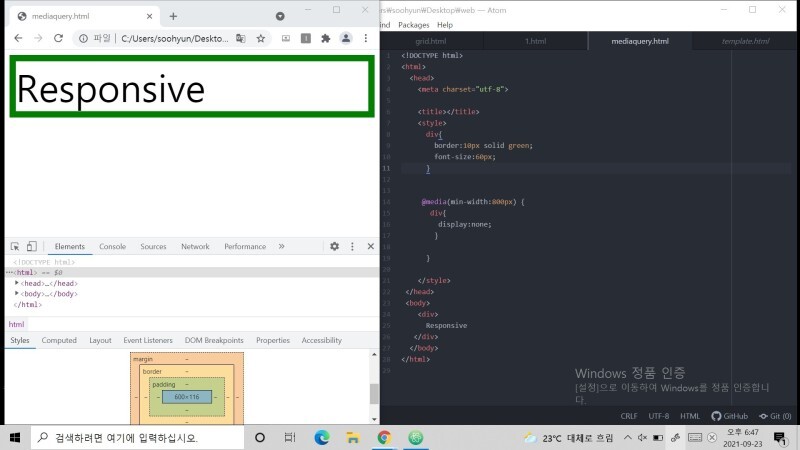Open Help menu in Atom
This screenshot has height=450, width=800.
click(445, 25)
